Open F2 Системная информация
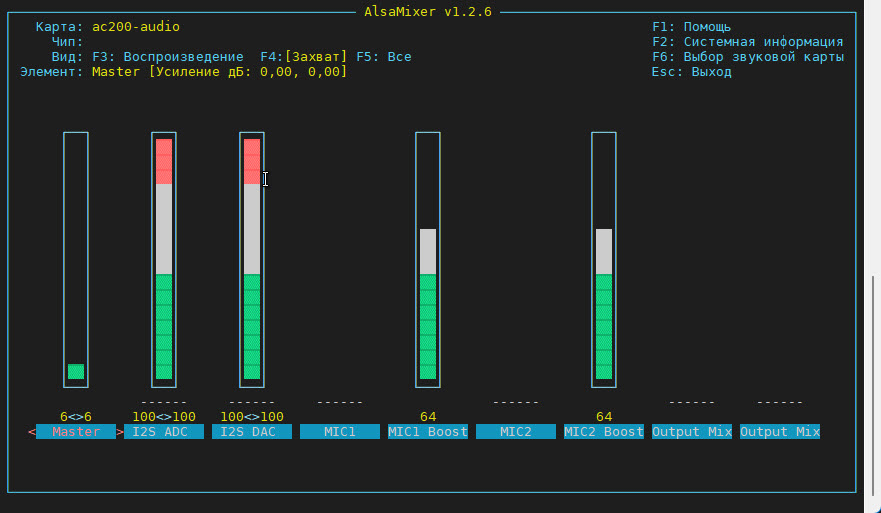Viewport: 881px width, 513px height. (747, 42)
